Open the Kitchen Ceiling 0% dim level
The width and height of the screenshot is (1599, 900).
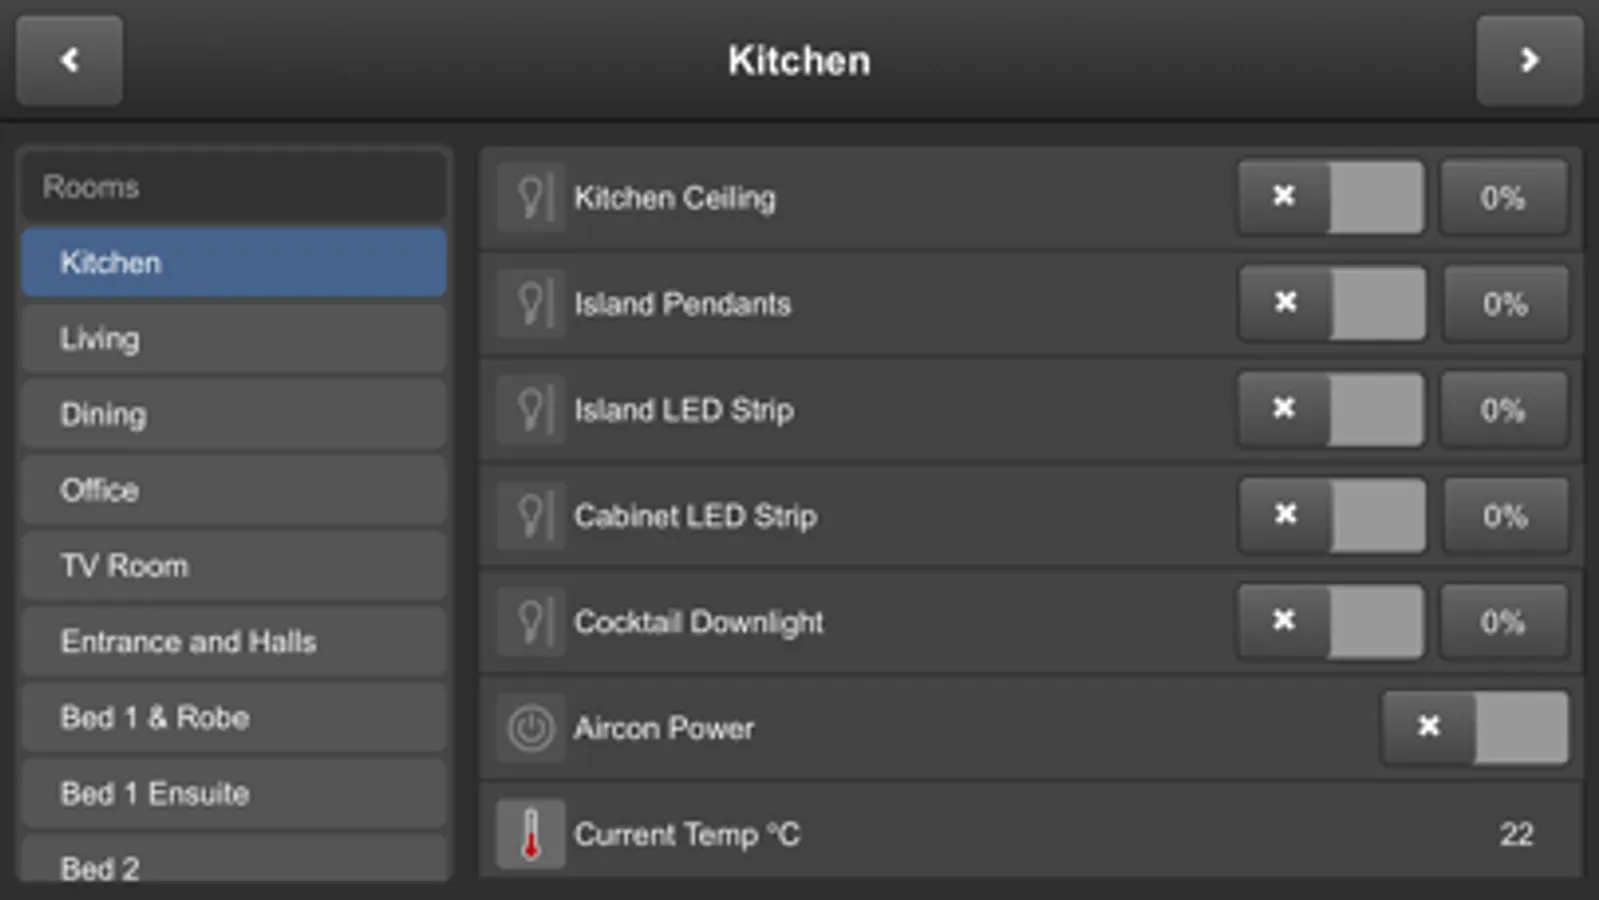coord(1503,198)
